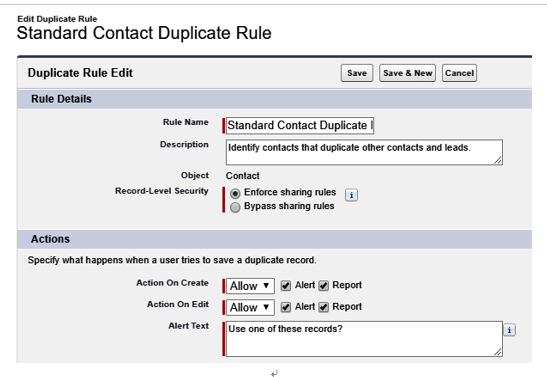The height and width of the screenshot is (377, 547).
Task: Open info icon beside Record-Level Security options
Action: click(351, 195)
